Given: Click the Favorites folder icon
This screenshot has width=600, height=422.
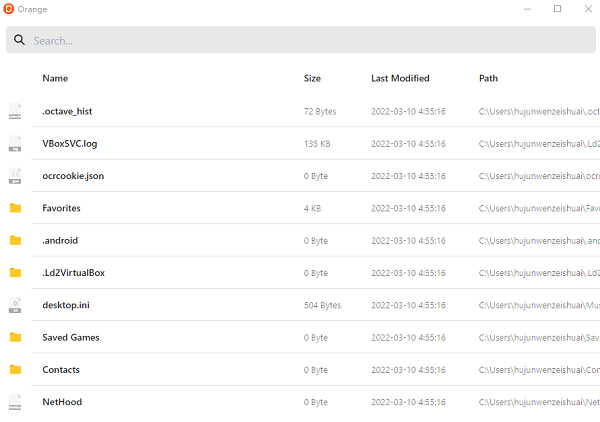Looking at the screenshot, I should click(x=15, y=208).
